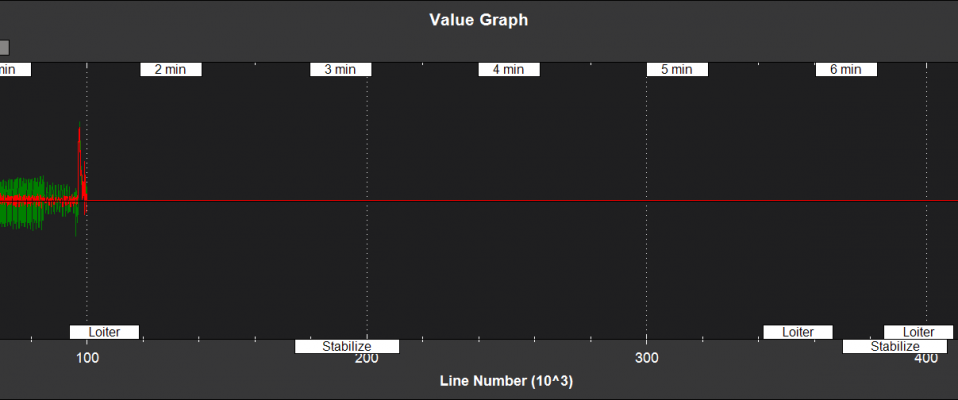Click the Loiter mode label near 100
958x400 pixels.
click(104, 332)
